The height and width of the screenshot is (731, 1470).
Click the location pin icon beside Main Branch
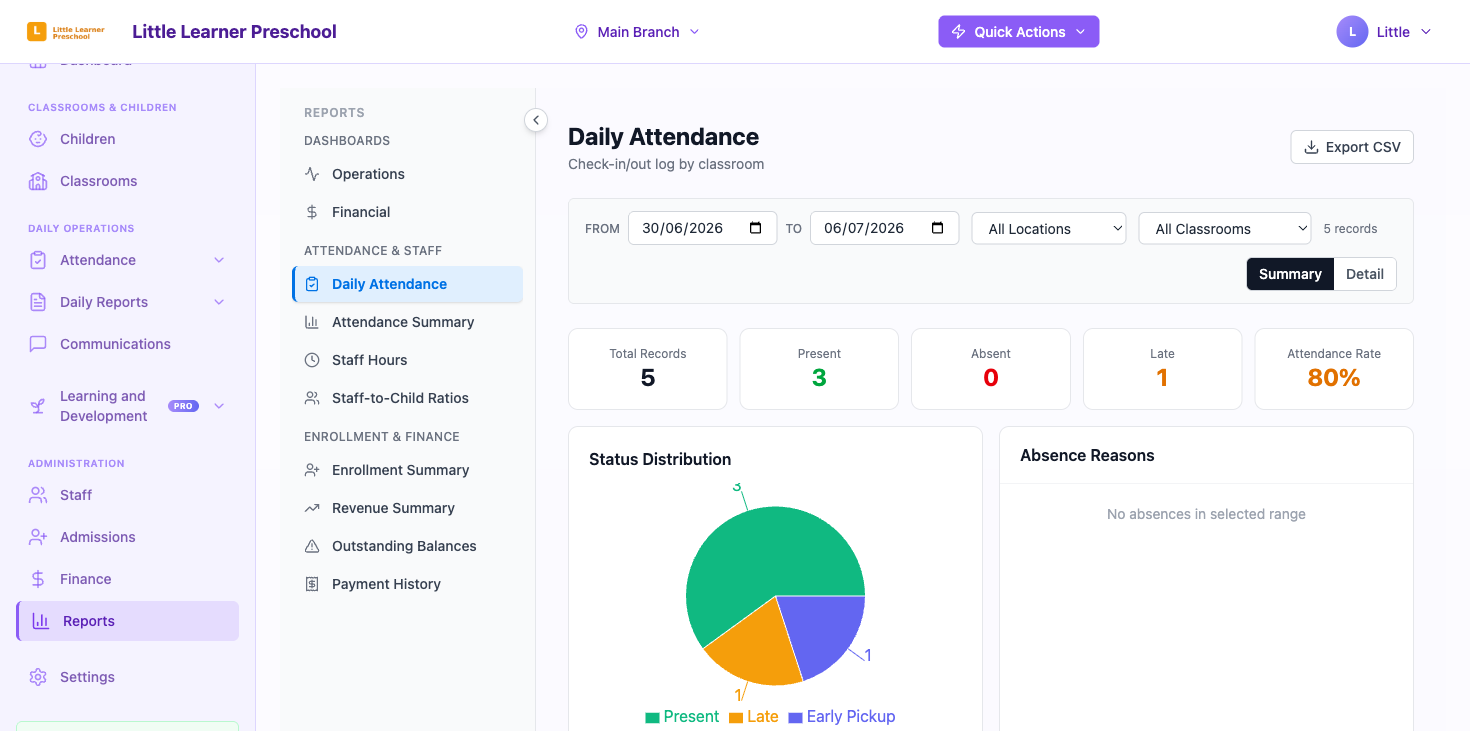coord(581,32)
